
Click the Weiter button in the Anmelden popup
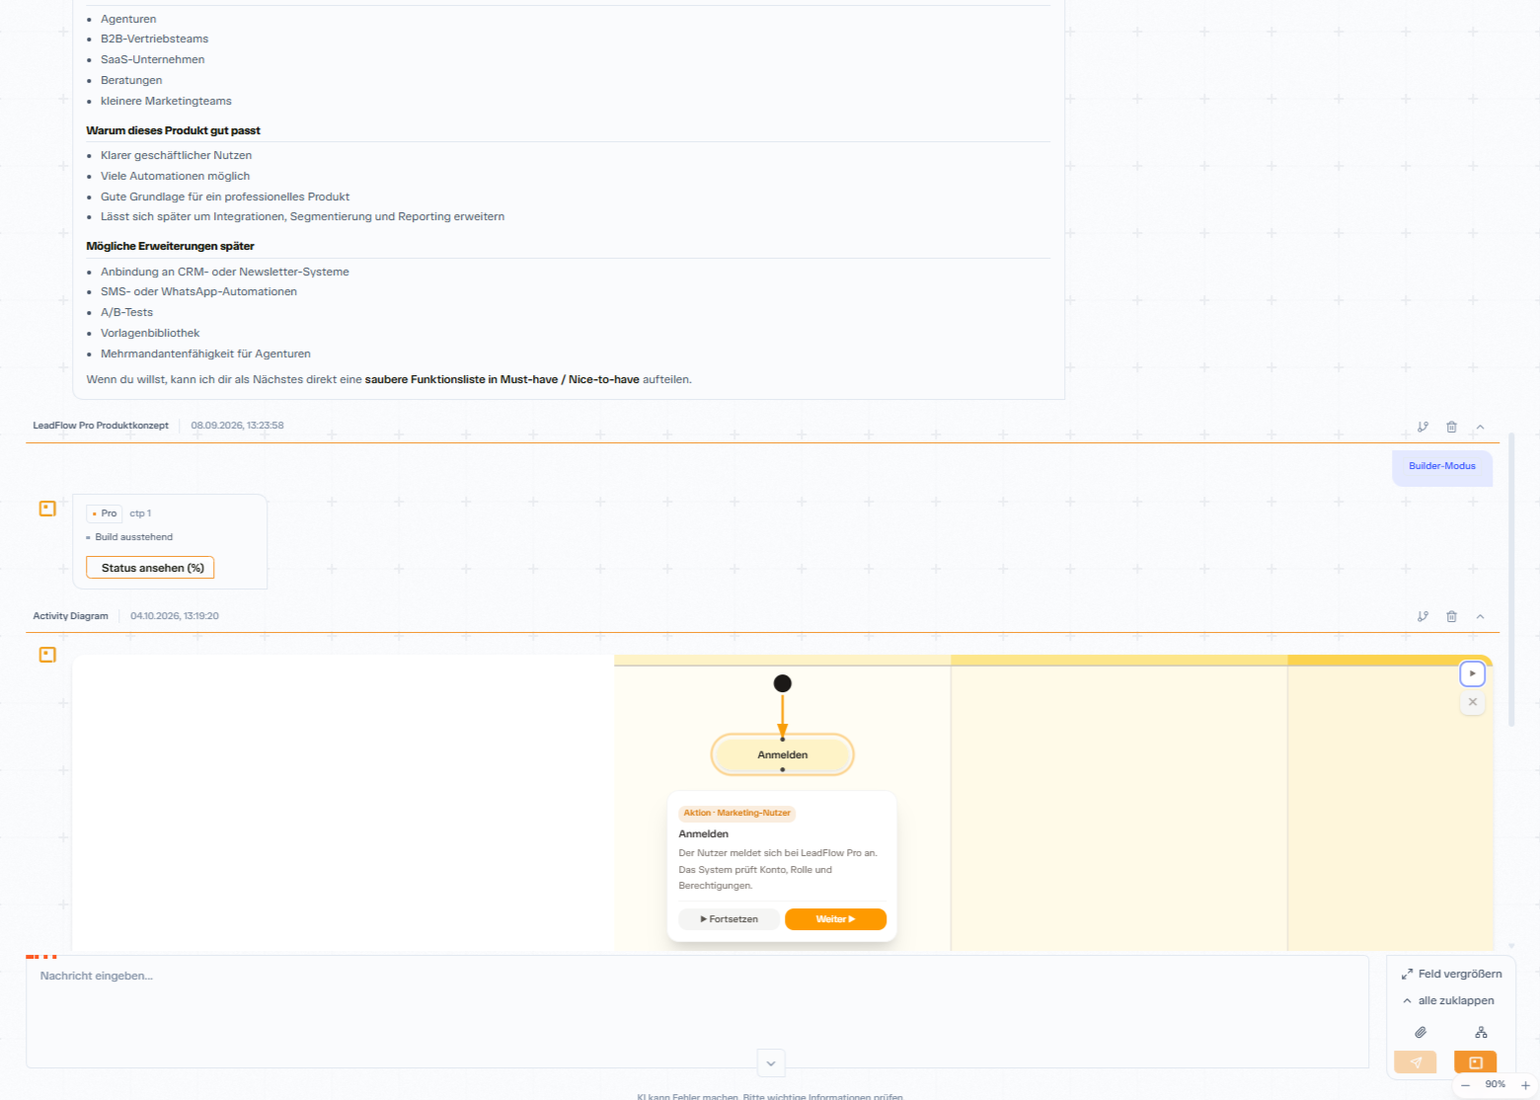[x=835, y=919]
